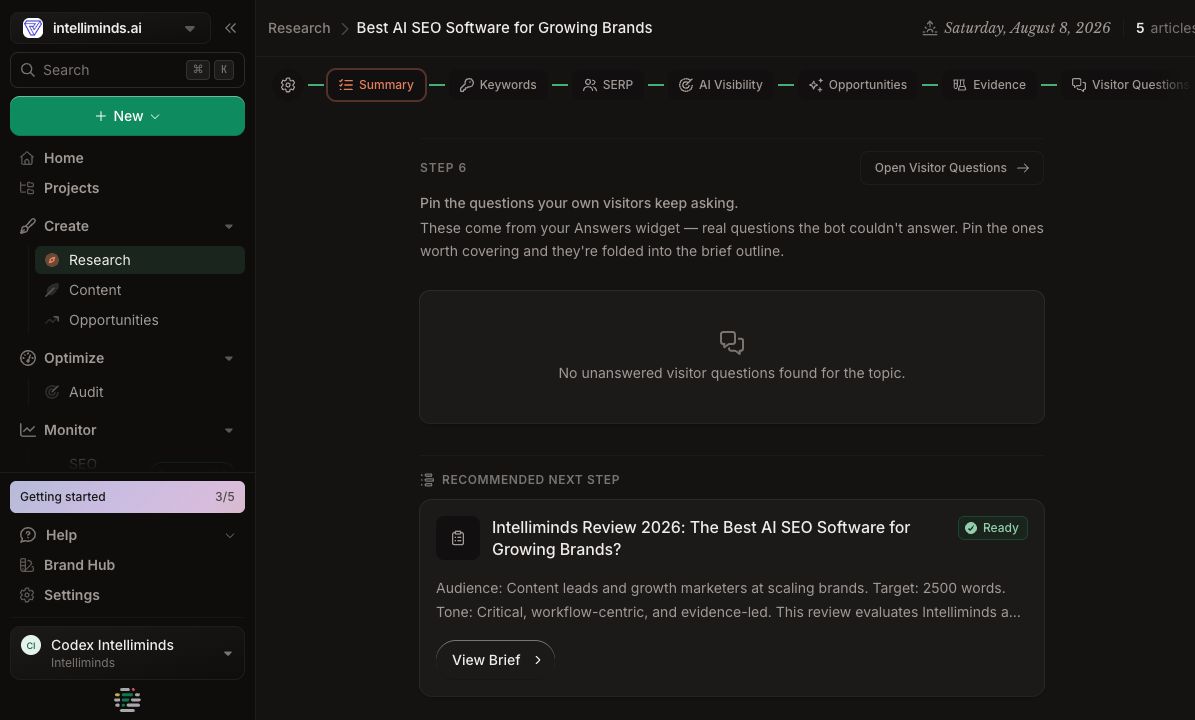Click the clipboard icon on the brief card
Screen dimensions: 1195x720
coord(458,538)
